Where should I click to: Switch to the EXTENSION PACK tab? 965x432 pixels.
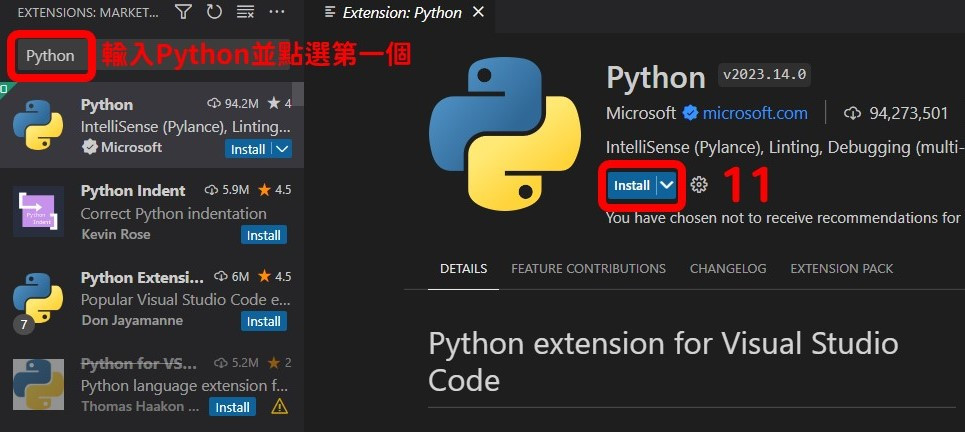tap(841, 269)
